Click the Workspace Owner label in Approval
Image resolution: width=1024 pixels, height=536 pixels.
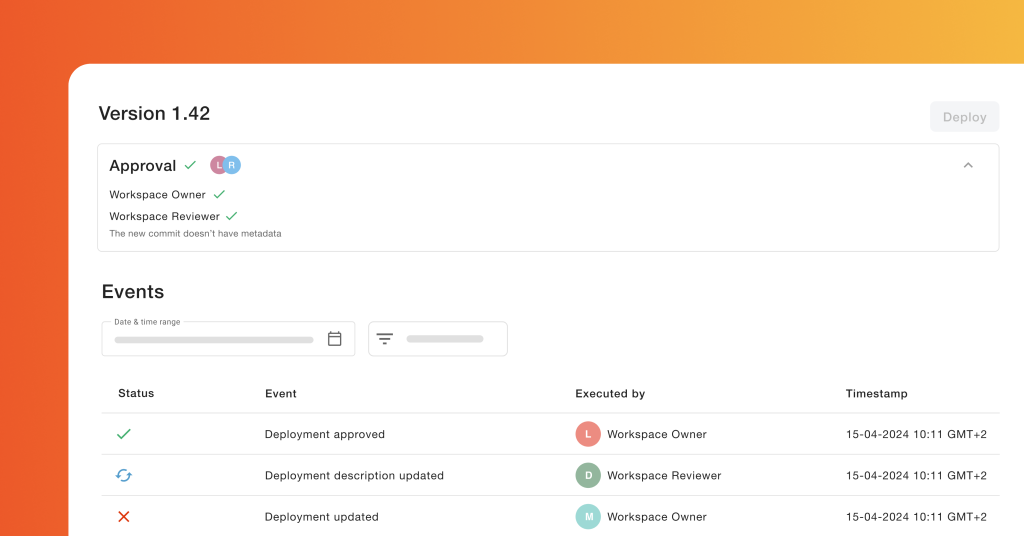pyautogui.click(x=157, y=195)
